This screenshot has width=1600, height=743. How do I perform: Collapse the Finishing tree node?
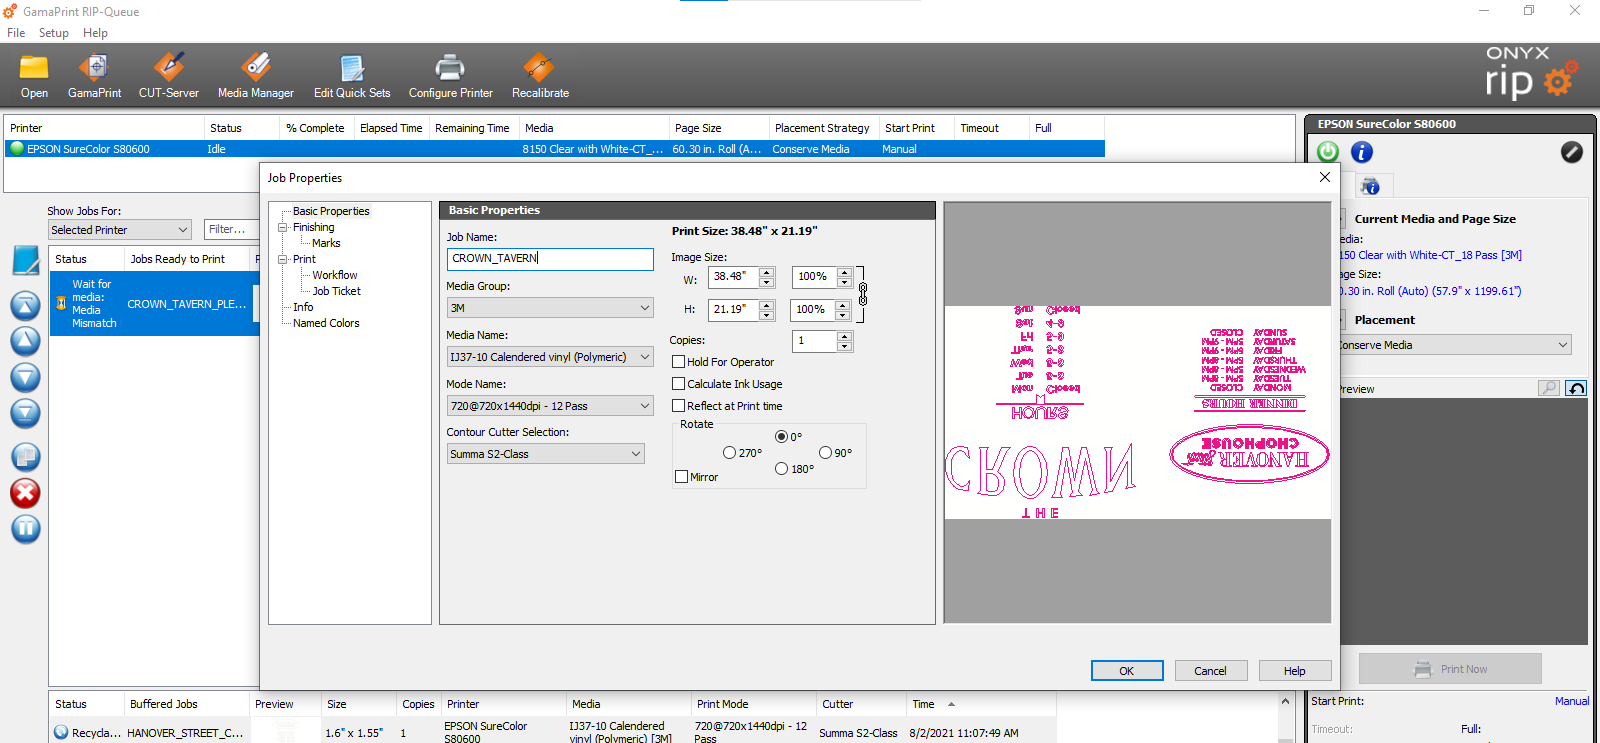[x=283, y=227]
